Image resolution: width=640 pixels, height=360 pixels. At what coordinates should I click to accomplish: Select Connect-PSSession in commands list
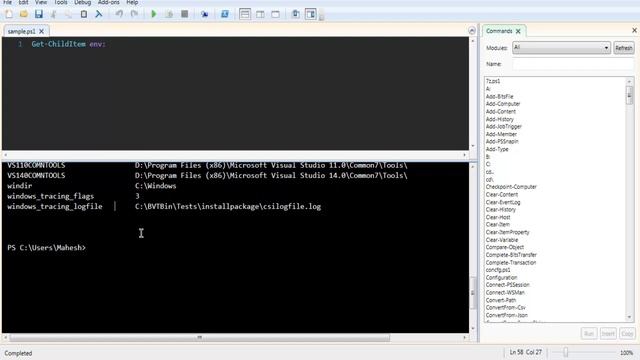click(507, 285)
